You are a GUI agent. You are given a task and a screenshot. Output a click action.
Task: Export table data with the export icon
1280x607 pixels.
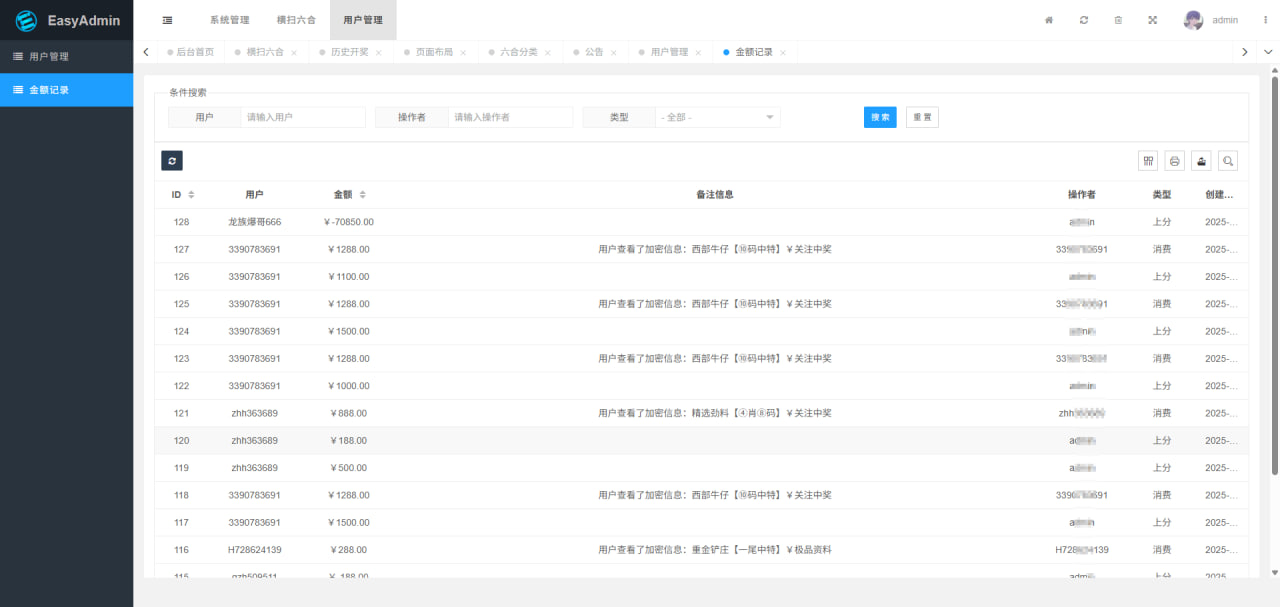click(1201, 161)
